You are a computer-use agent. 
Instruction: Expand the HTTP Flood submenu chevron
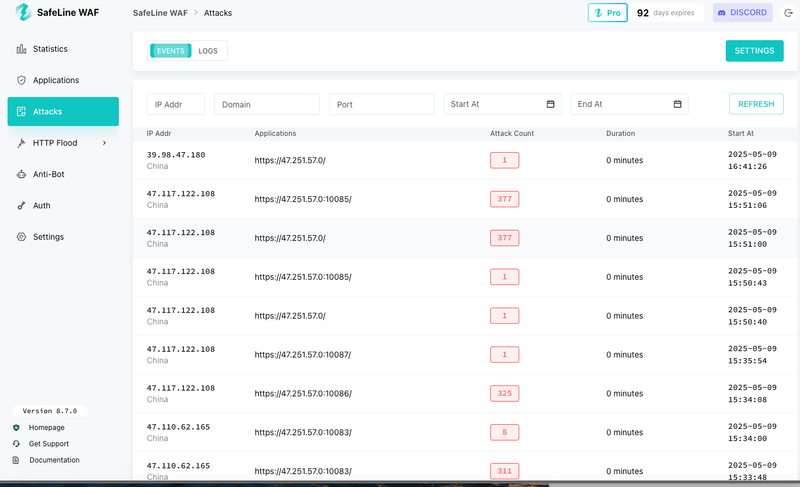tap(104, 143)
